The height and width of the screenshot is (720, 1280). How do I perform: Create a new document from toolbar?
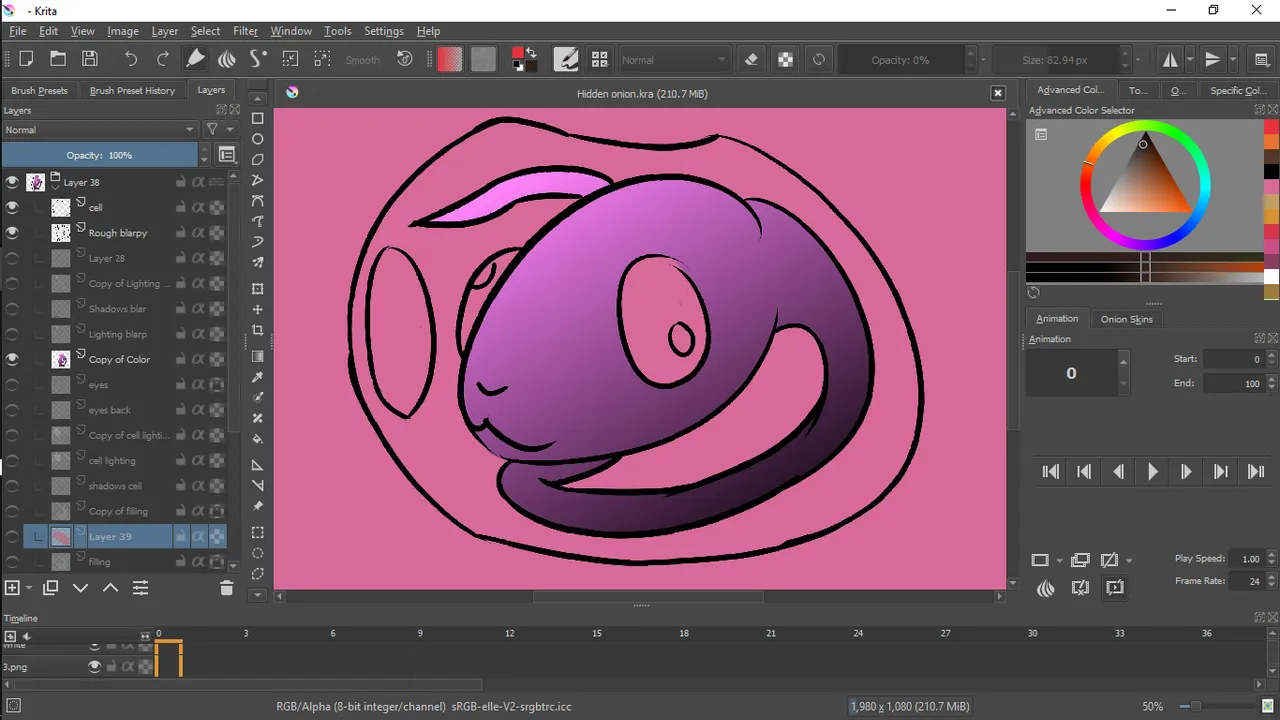click(x=26, y=59)
